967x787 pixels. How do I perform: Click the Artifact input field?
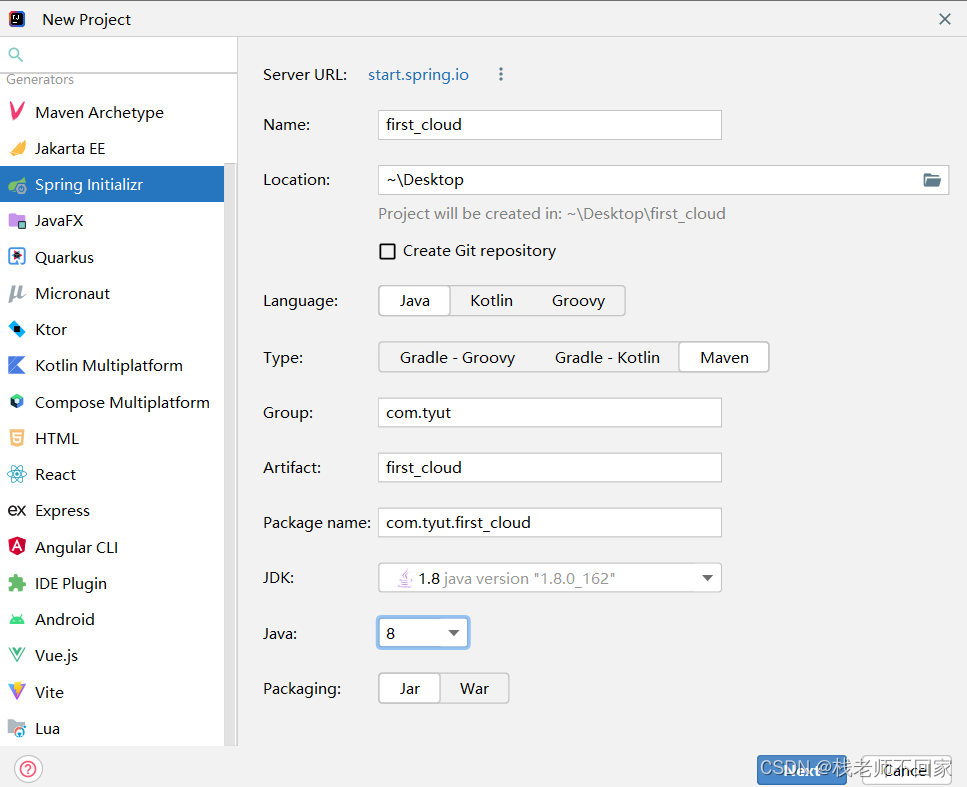[x=549, y=468]
